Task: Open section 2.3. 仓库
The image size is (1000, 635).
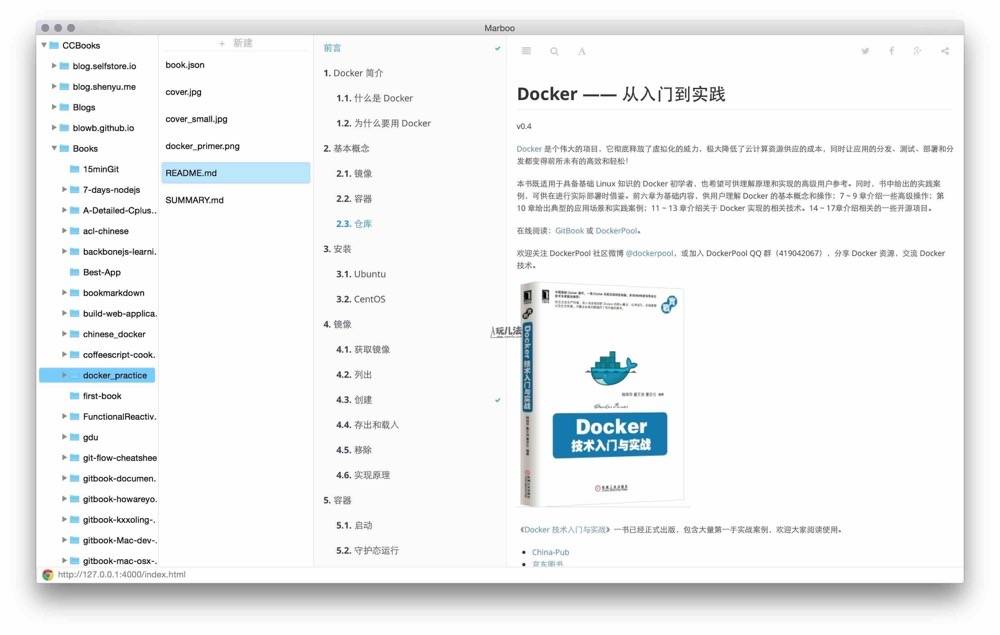Action: [354, 224]
